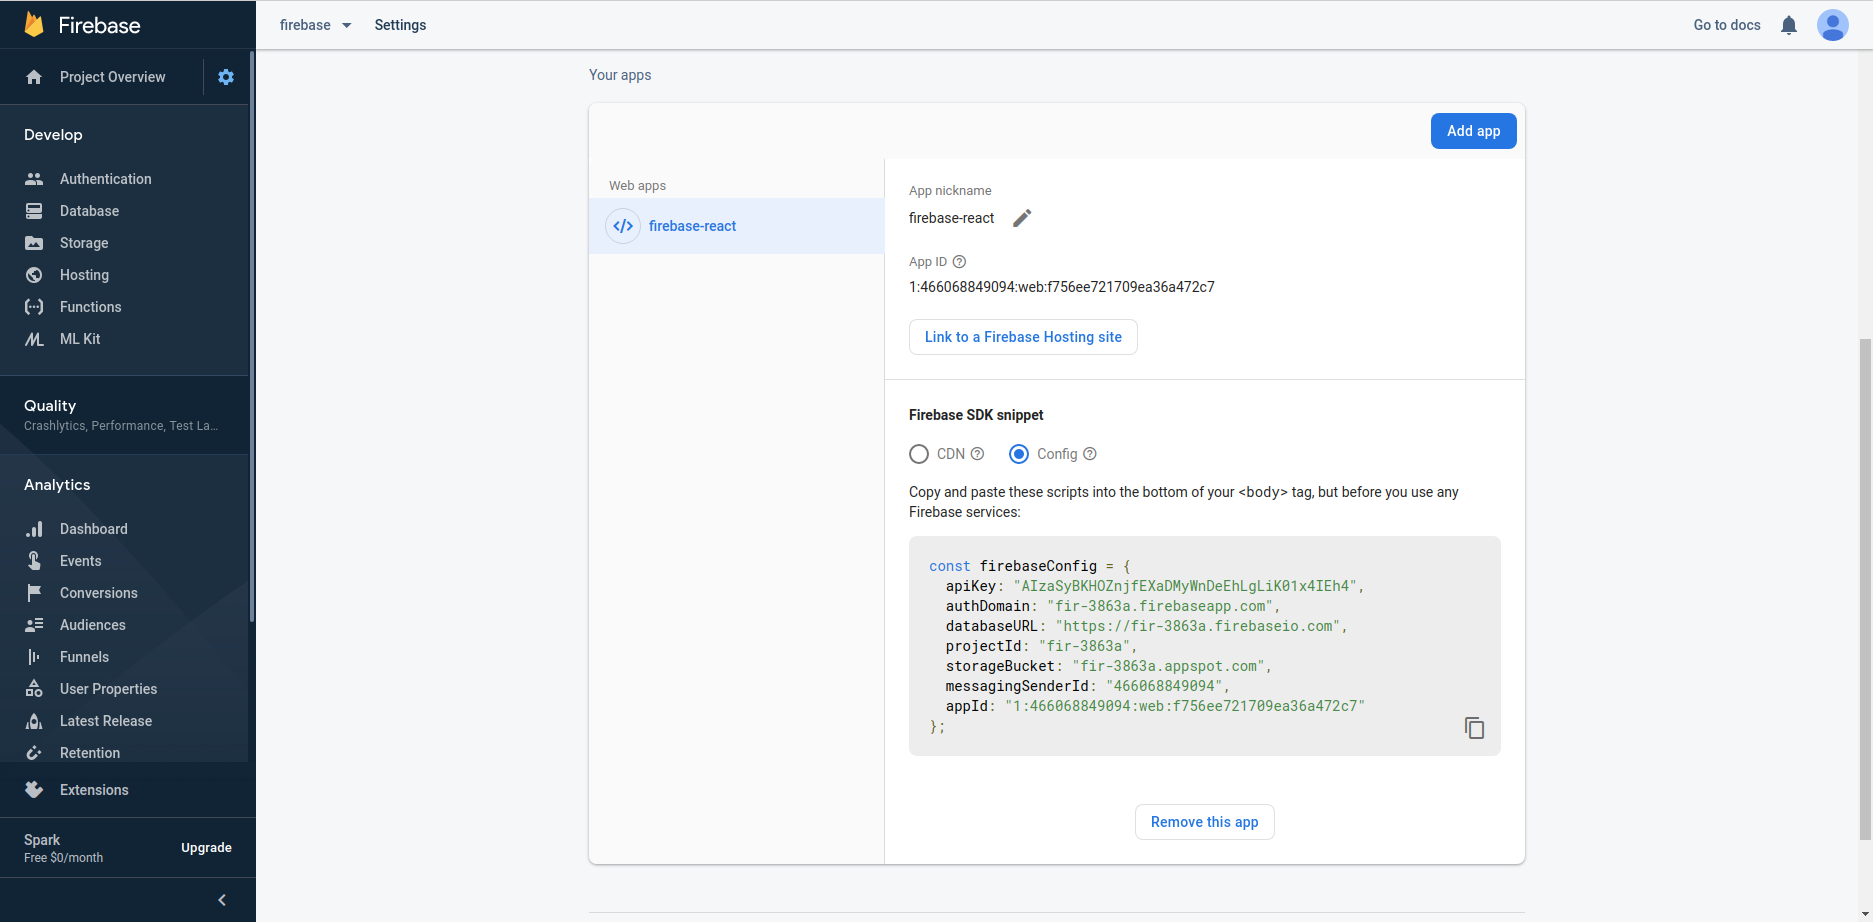This screenshot has width=1873, height=922.
Task: Open the firebase project dropdown
Action: (x=316, y=25)
